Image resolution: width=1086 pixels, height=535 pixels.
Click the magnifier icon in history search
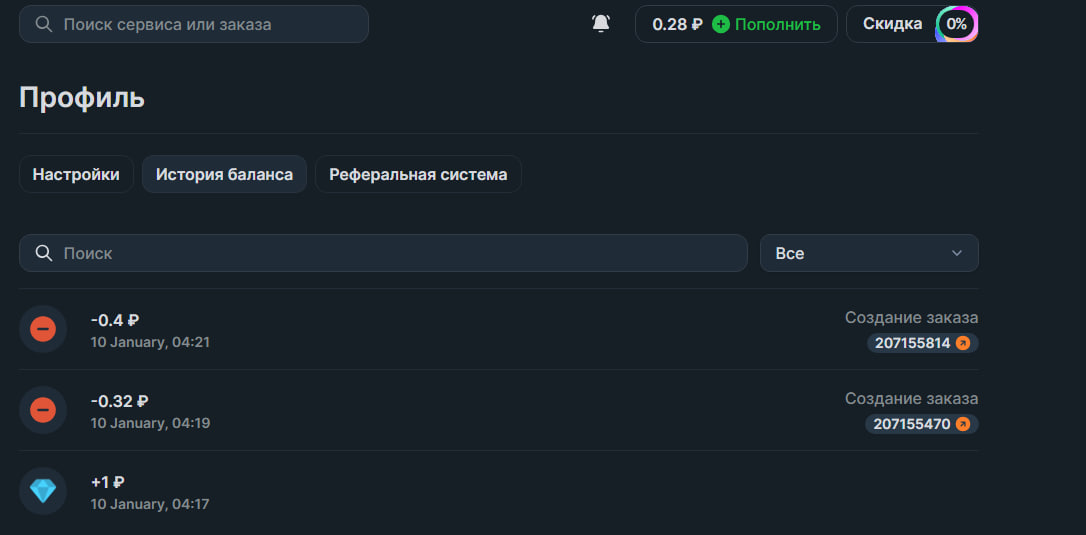coord(43,253)
